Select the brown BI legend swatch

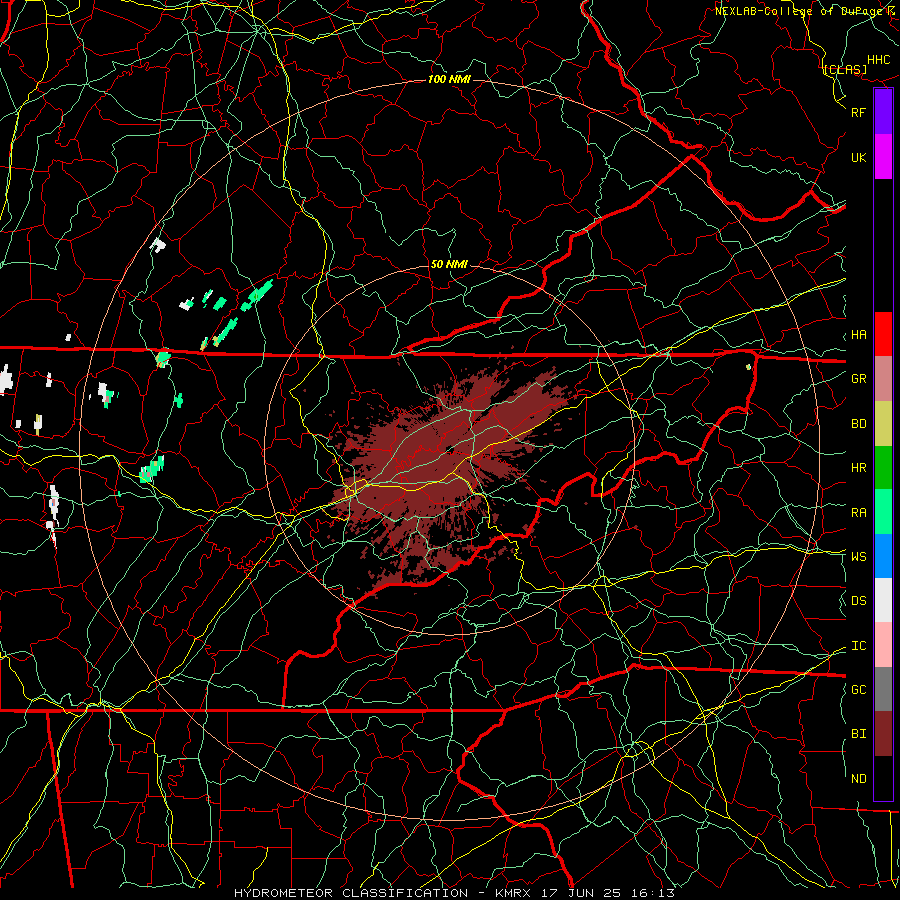tap(883, 734)
